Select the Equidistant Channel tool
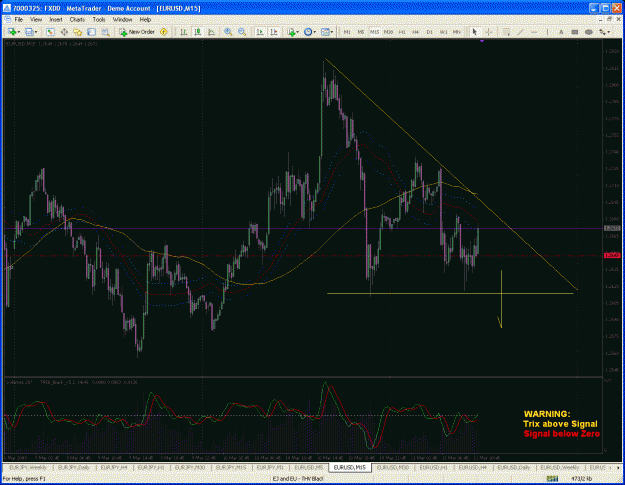Viewport: 625px width, 485px height. click(506, 32)
